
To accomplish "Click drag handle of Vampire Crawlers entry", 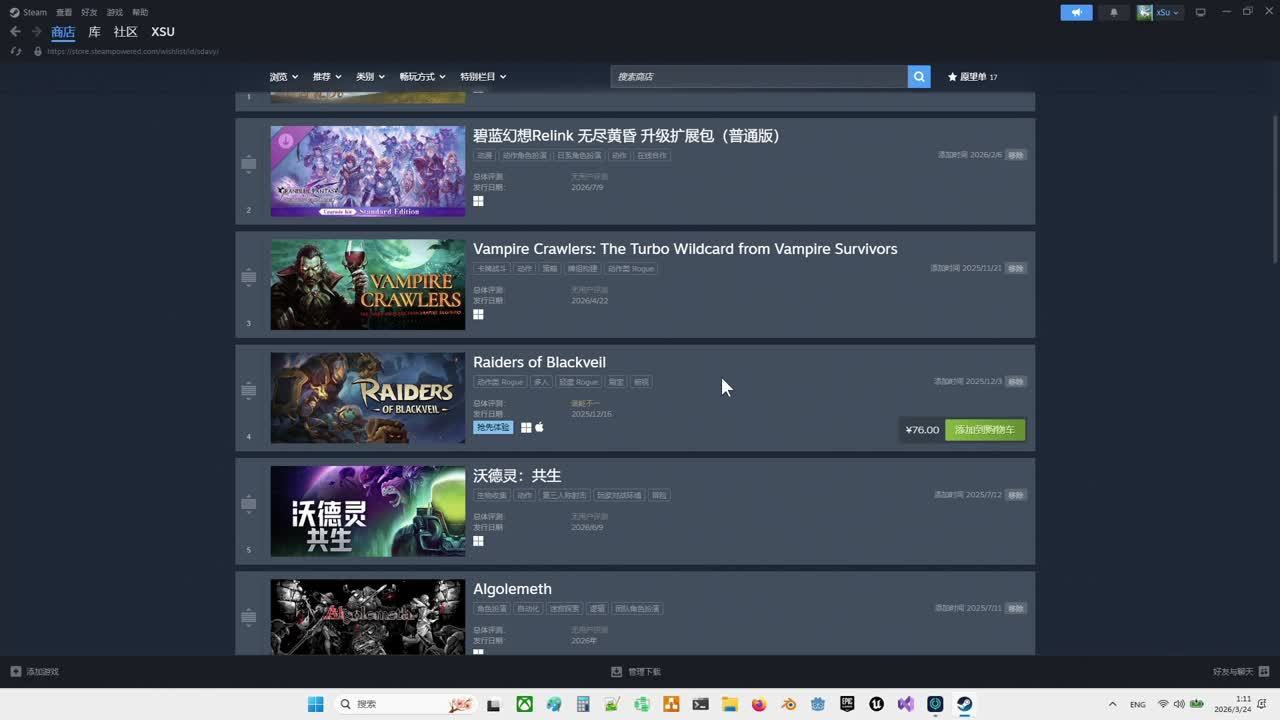I will point(249,278).
